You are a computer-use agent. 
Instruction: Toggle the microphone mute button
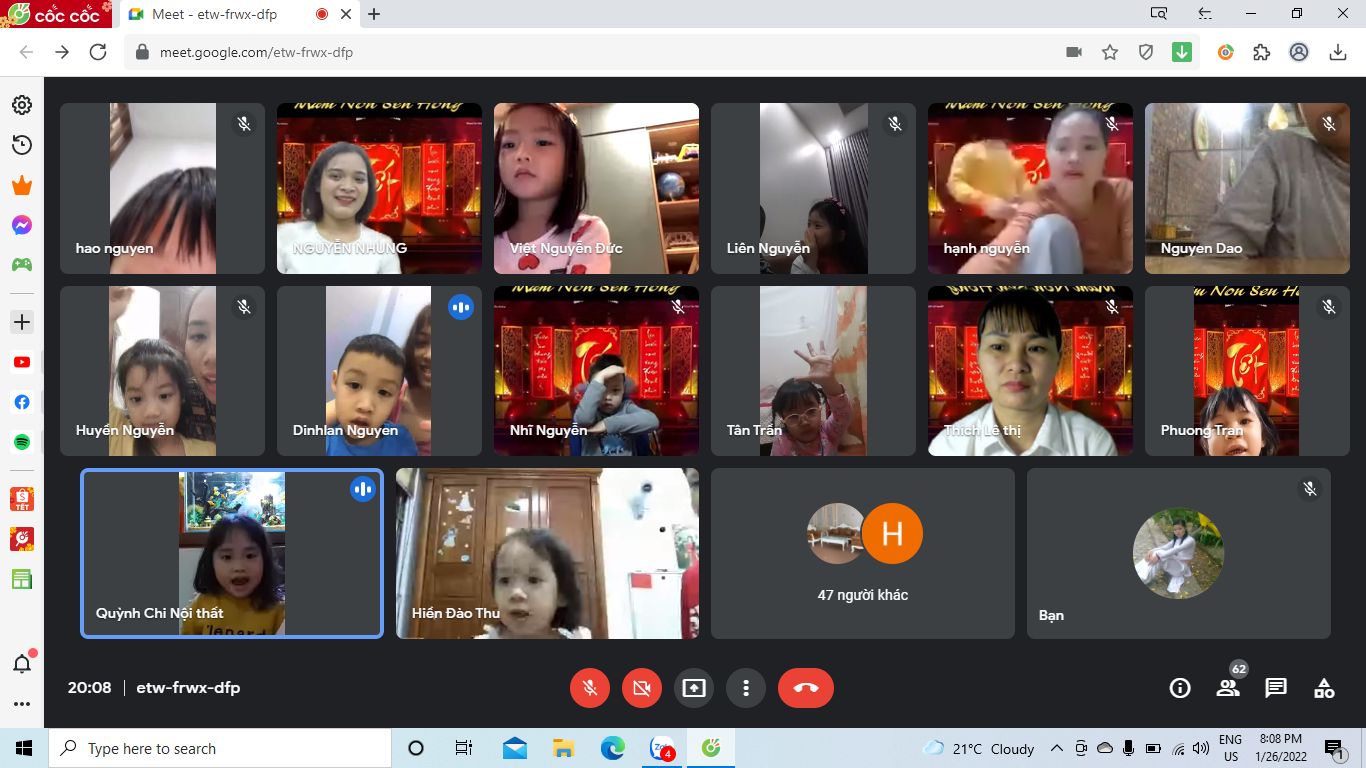point(590,688)
